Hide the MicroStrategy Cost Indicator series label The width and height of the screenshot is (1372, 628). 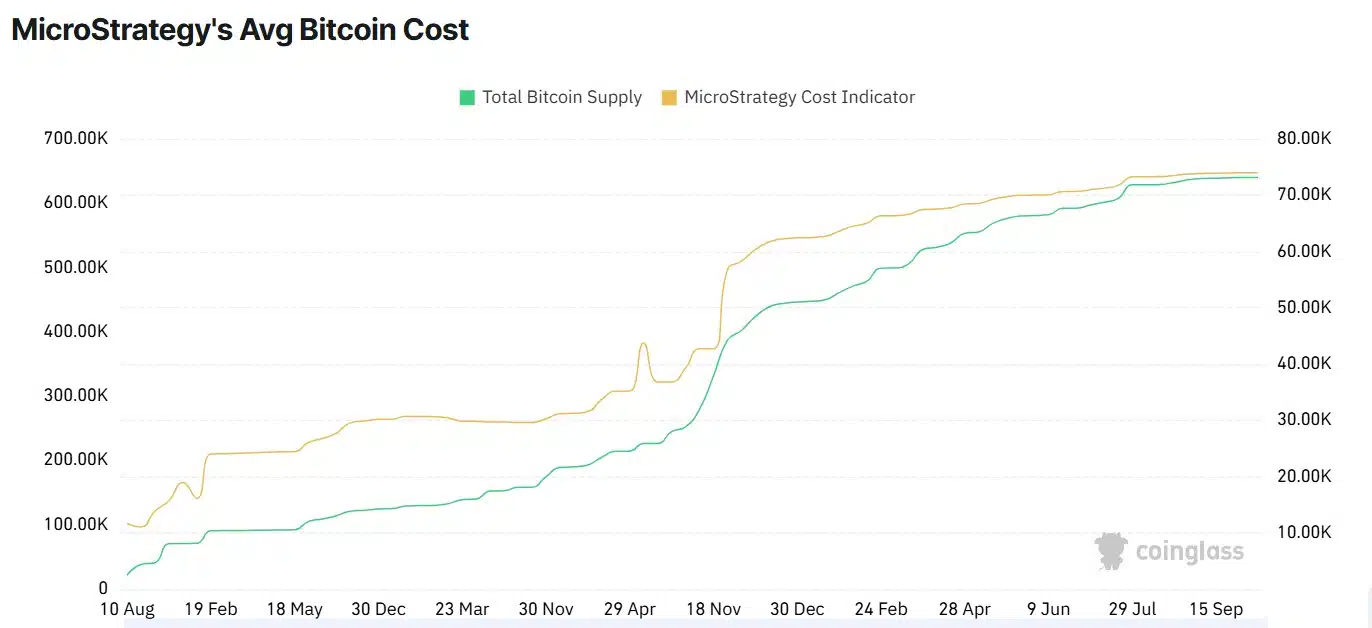pyautogui.click(x=799, y=97)
